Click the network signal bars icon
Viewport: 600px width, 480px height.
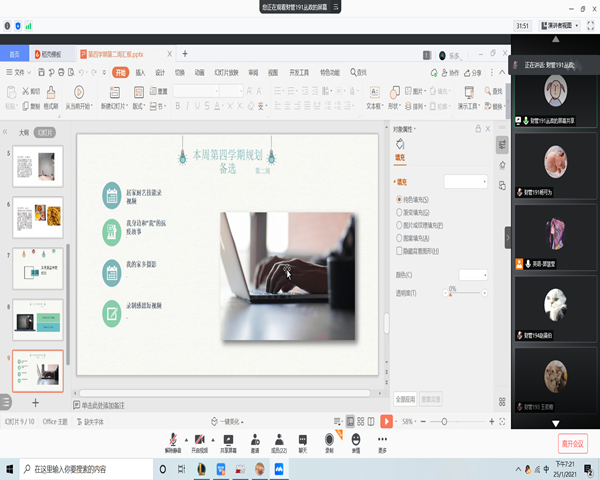pos(28,26)
